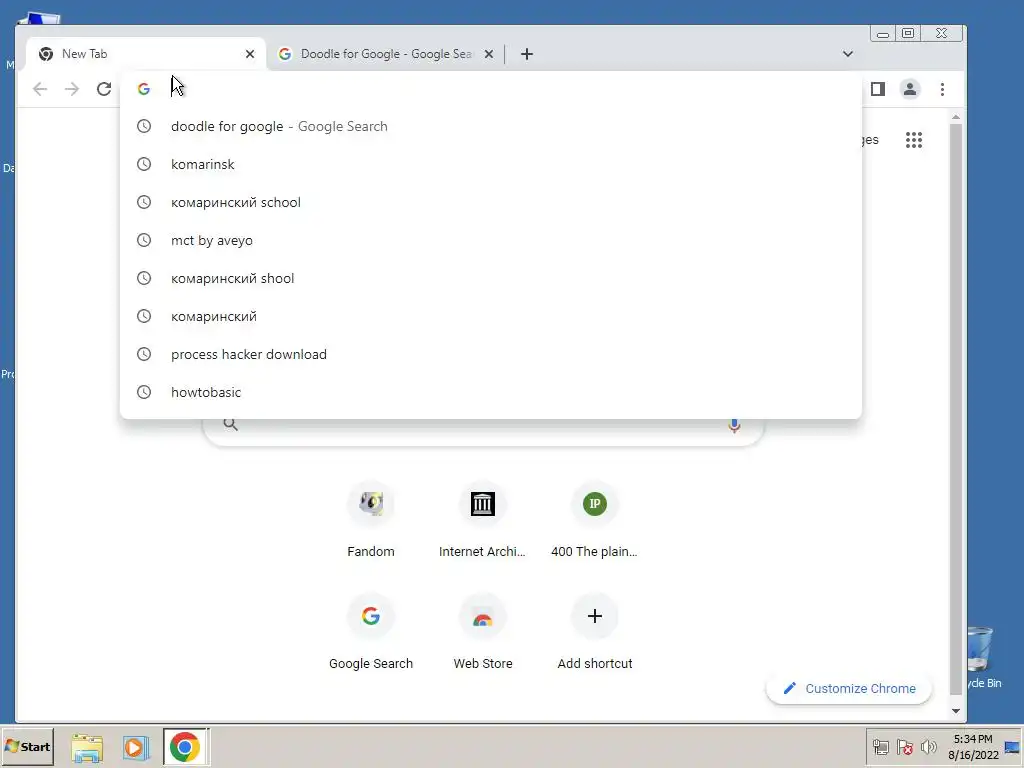
Task: Click the volume speaker tray icon
Action: coord(928,746)
